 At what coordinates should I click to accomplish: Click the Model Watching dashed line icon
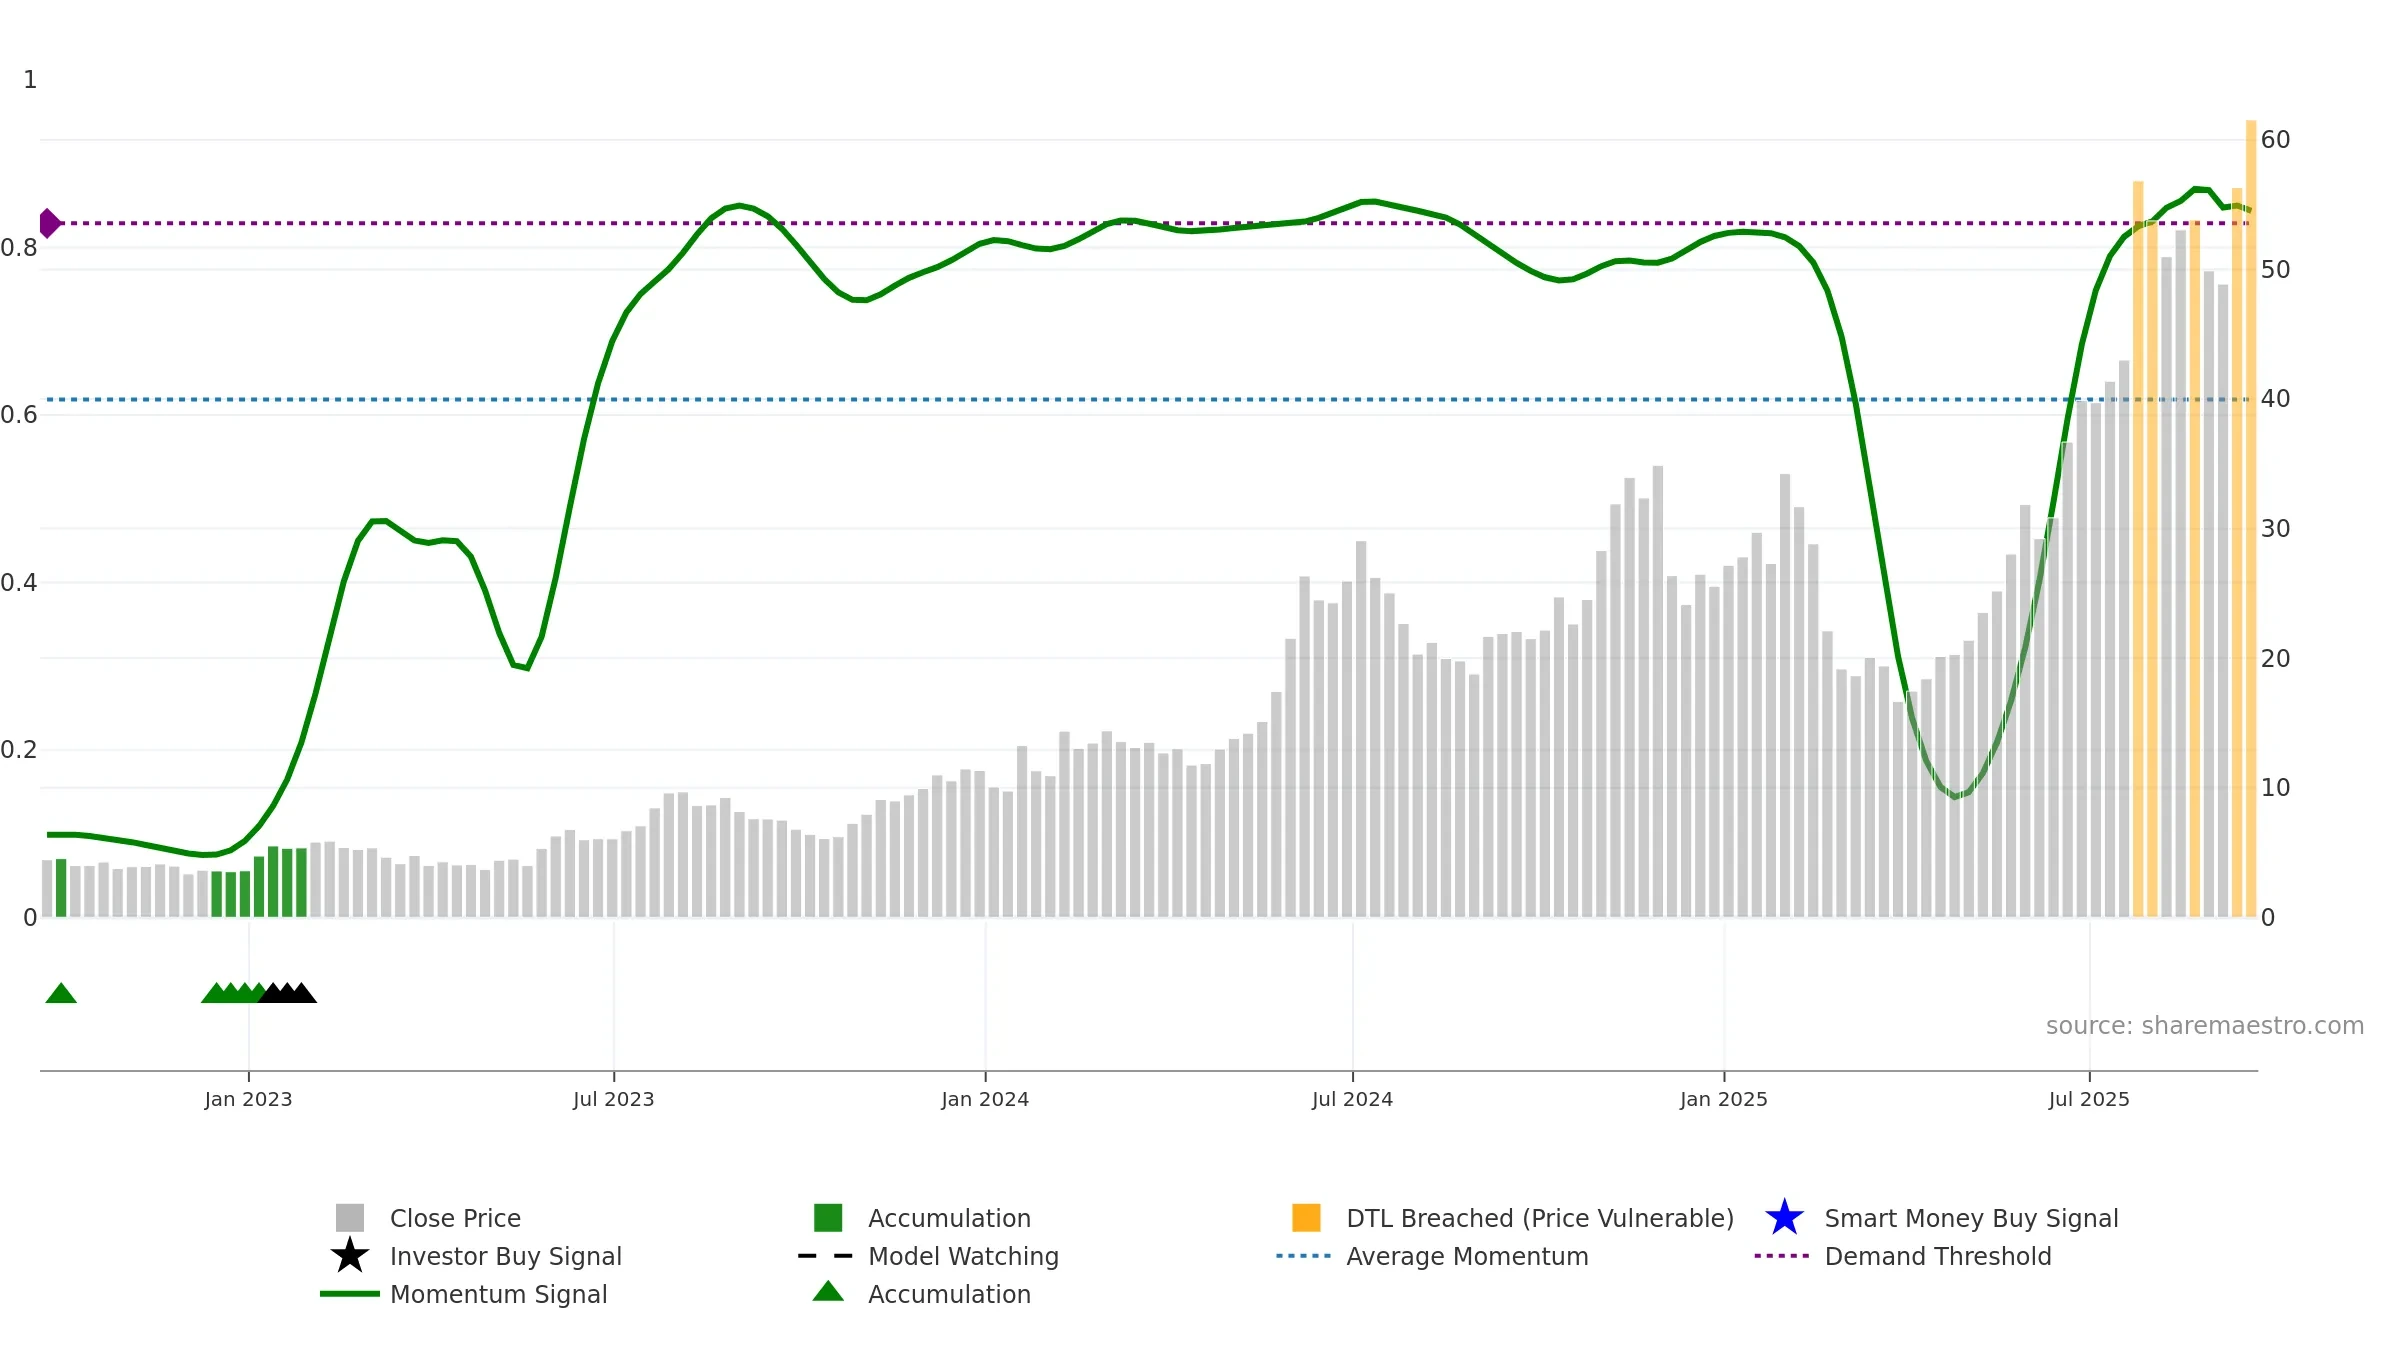point(825,1256)
